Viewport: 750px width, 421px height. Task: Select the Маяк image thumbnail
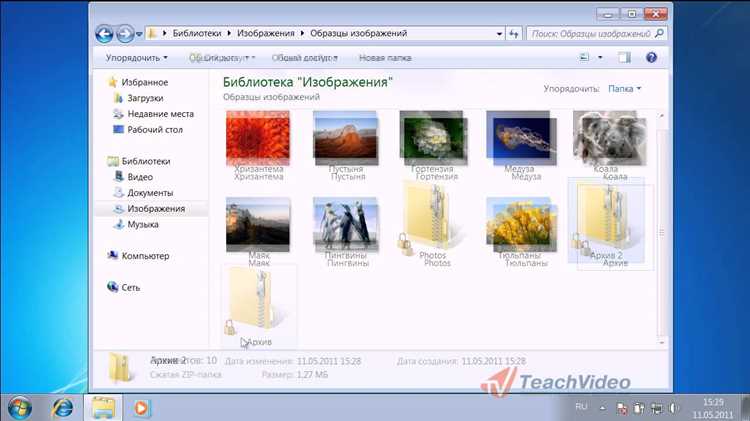tap(258, 224)
